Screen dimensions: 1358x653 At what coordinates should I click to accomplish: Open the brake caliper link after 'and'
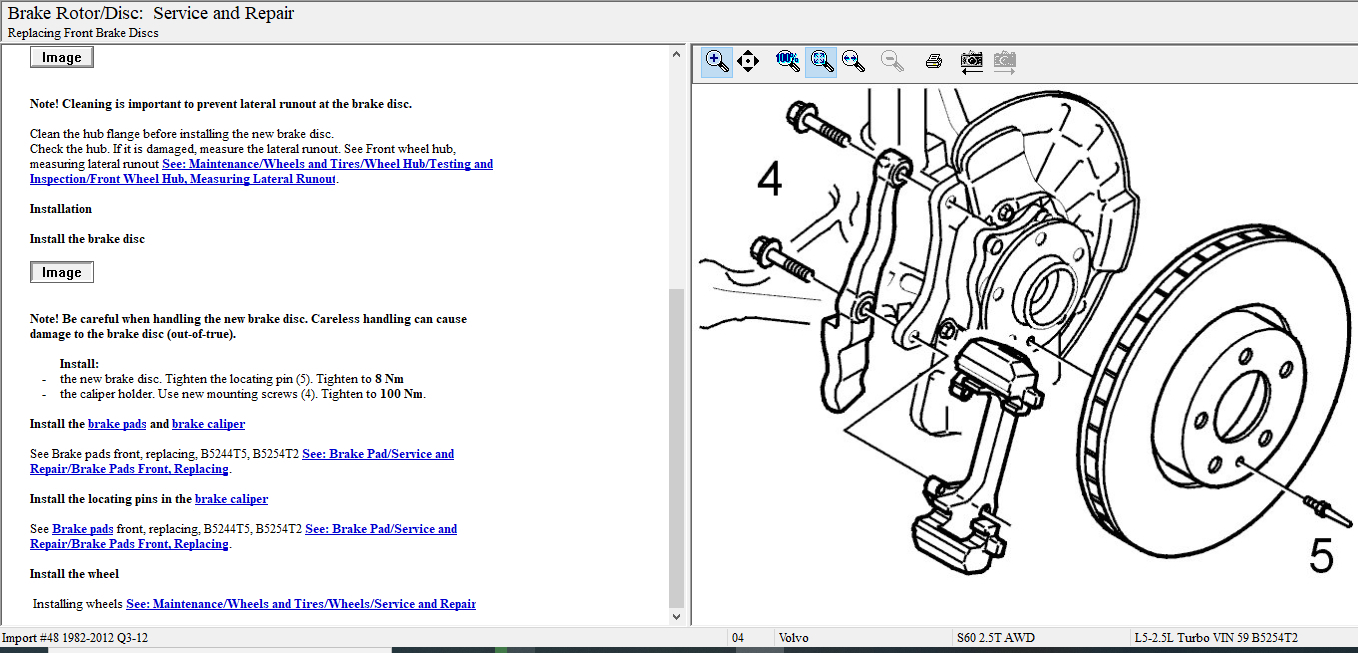tap(208, 424)
